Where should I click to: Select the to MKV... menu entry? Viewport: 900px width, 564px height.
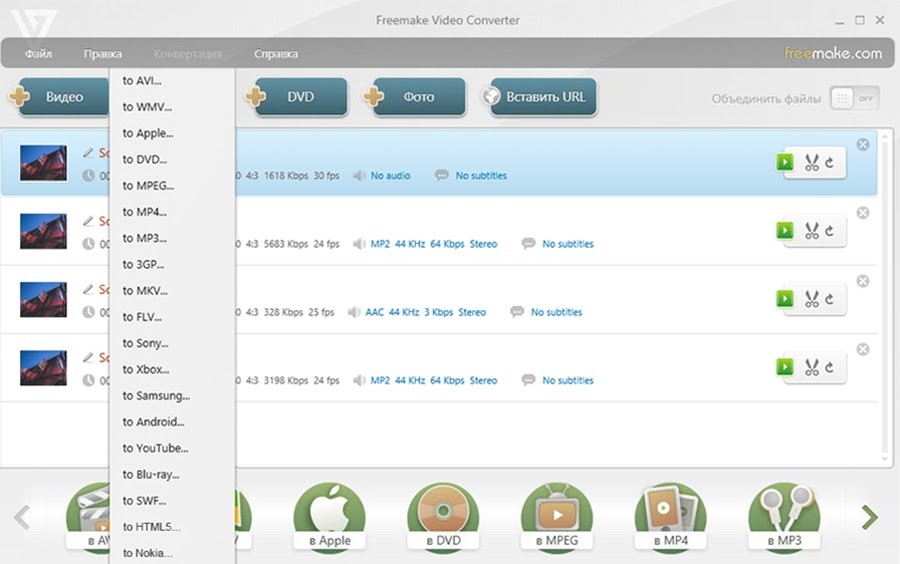pyautogui.click(x=145, y=291)
